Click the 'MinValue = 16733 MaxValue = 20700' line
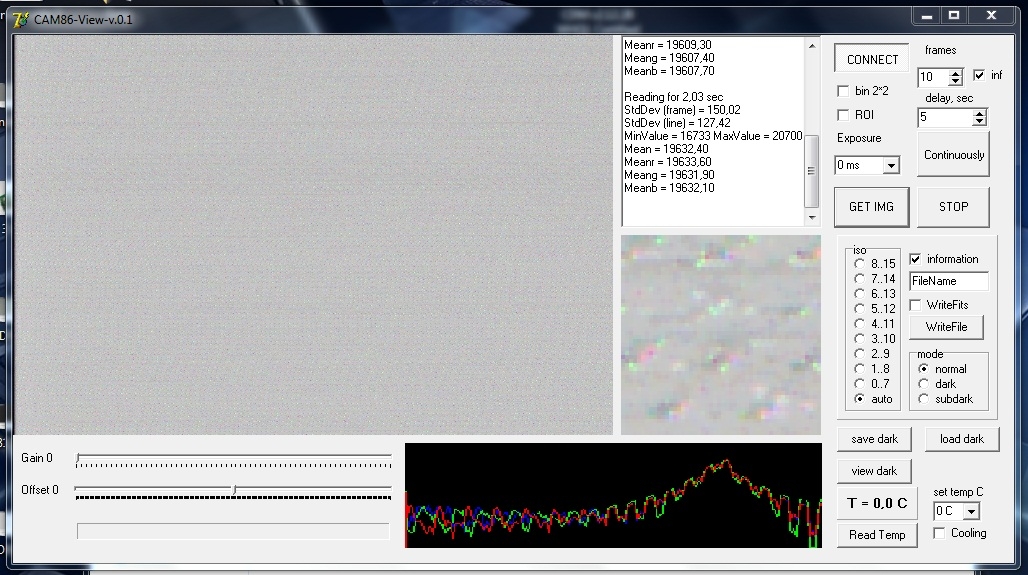Image resolution: width=1028 pixels, height=575 pixels. click(x=713, y=136)
